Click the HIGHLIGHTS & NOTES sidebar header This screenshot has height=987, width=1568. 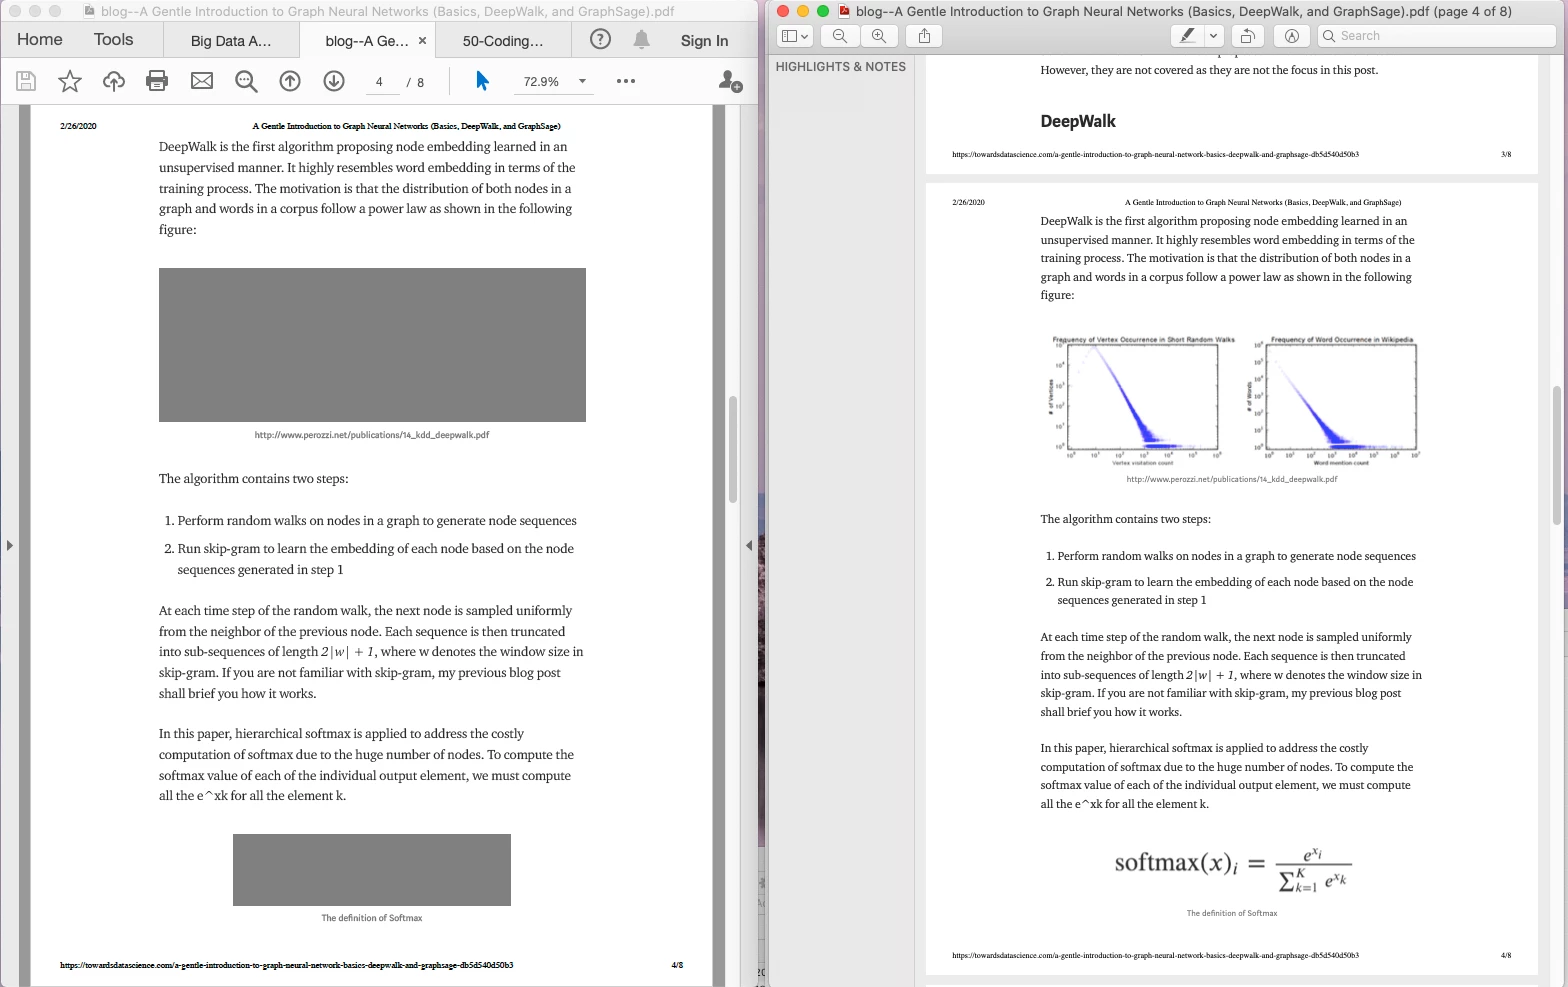click(841, 67)
